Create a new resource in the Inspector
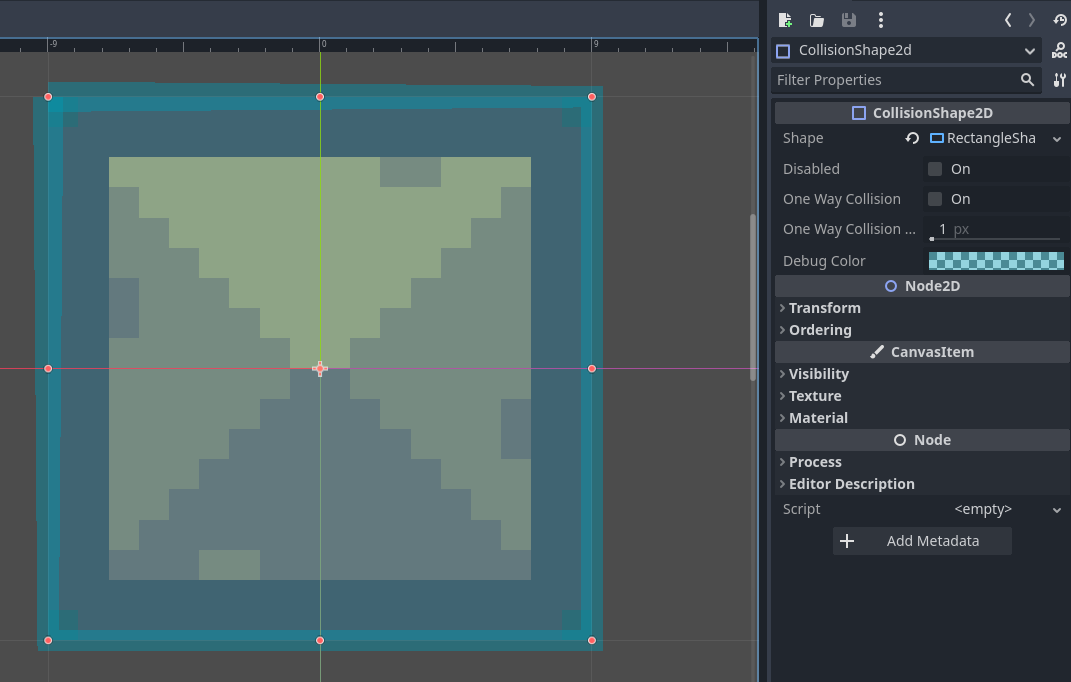This screenshot has width=1071, height=682. point(785,20)
